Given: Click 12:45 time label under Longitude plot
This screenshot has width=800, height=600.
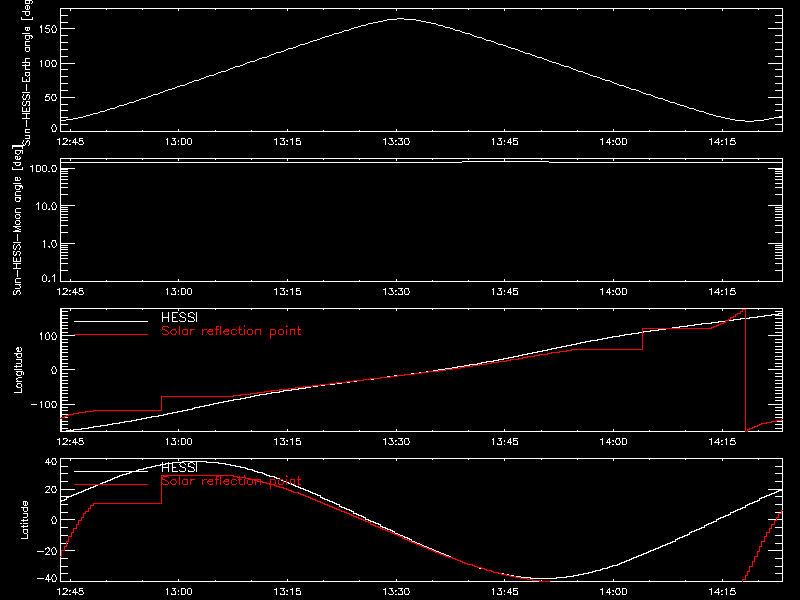Looking at the screenshot, I should 70,441.
